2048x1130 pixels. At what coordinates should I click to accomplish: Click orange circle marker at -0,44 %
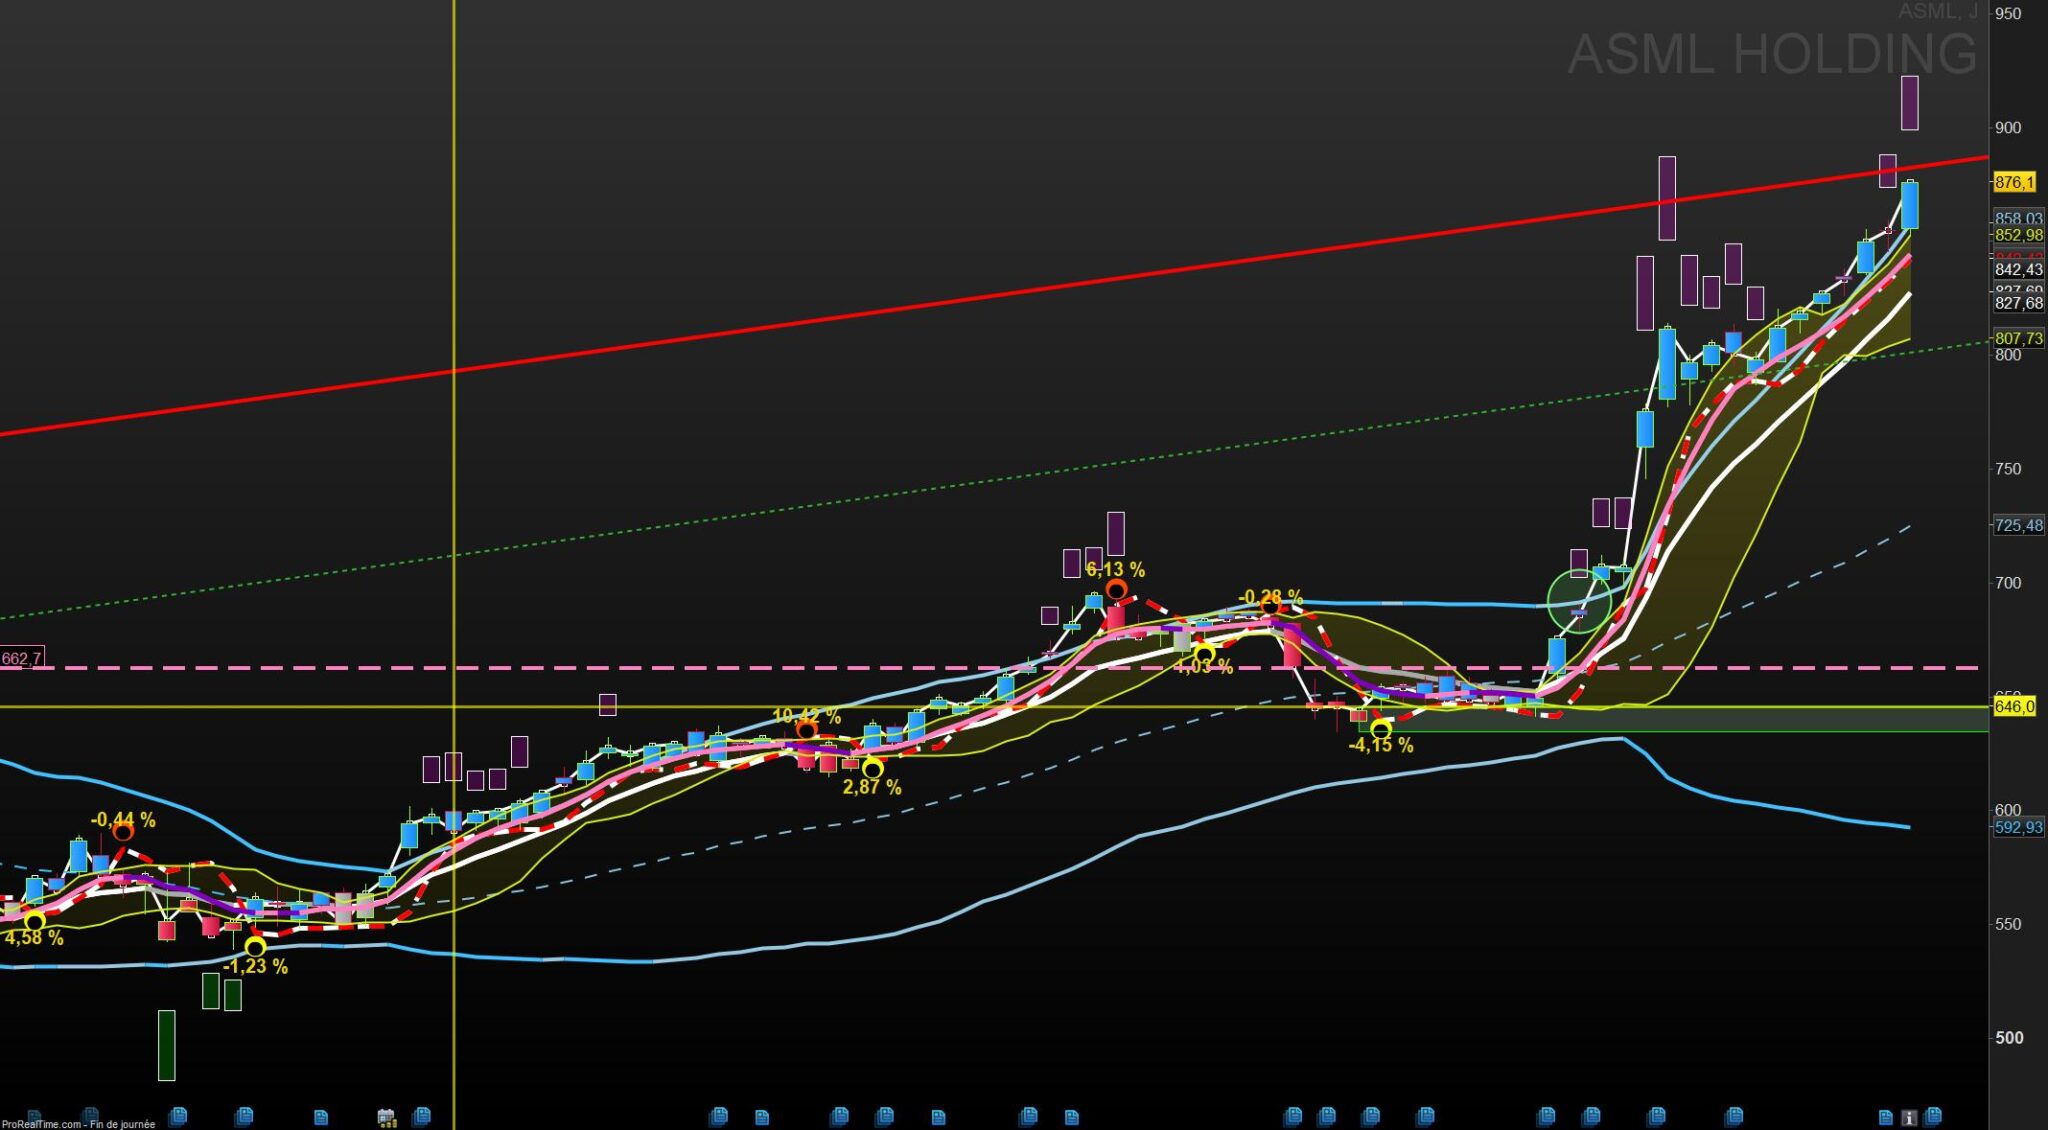pos(123,831)
